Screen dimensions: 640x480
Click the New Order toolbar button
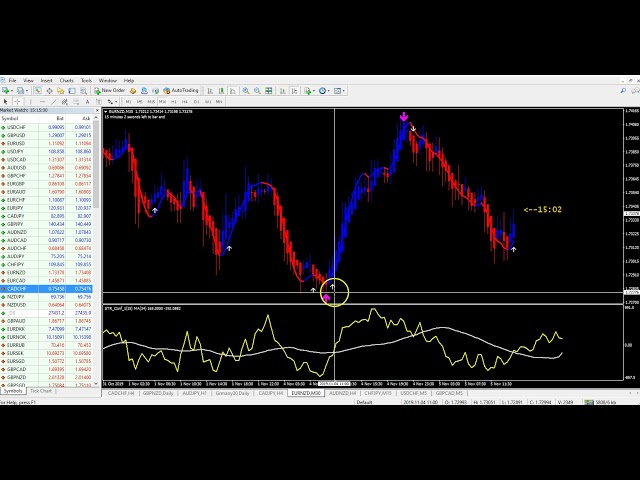[x=111, y=90]
